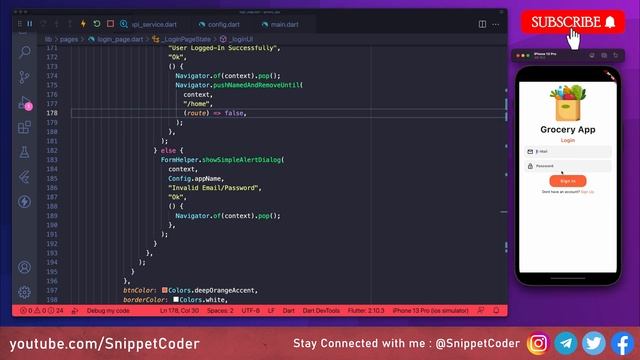Open feedback icon in status bar
The image size is (640, 360).
coord(481,311)
